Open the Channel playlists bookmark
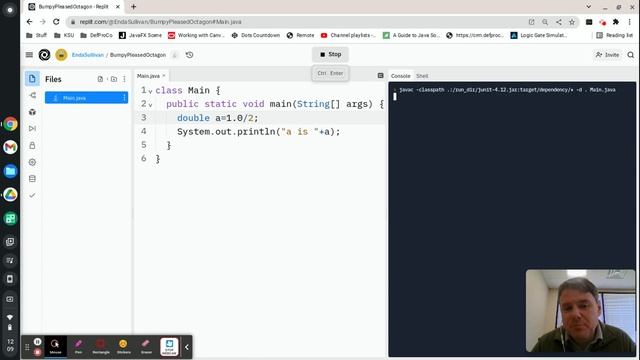Image resolution: width=640 pixels, height=360 pixels. click(348, 36)
